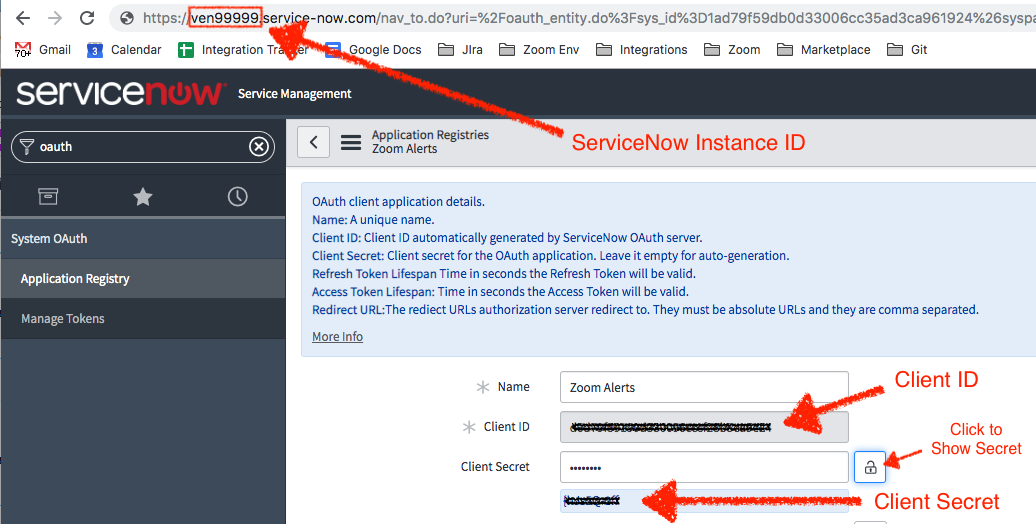The height and width of the screenshot is (524, 1036).
Task: Open the Google Docs bookmark
Action: click(x=373, y=50)
